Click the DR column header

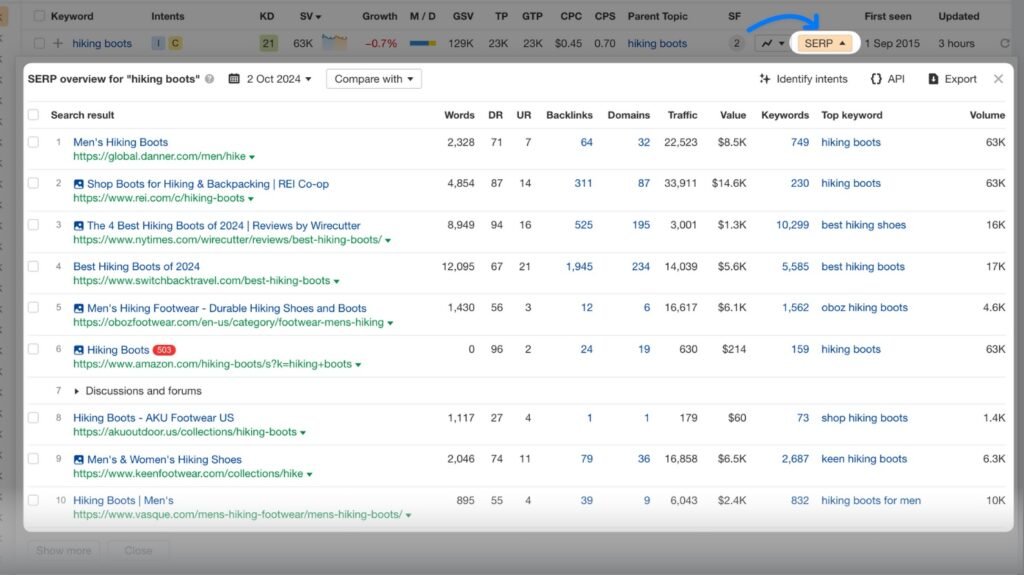pos(496,115)
